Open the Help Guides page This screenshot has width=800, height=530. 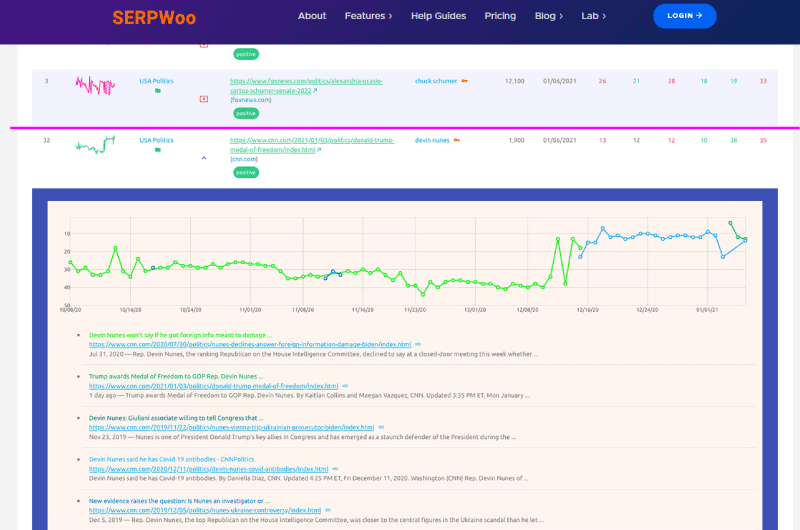(438, 16)
